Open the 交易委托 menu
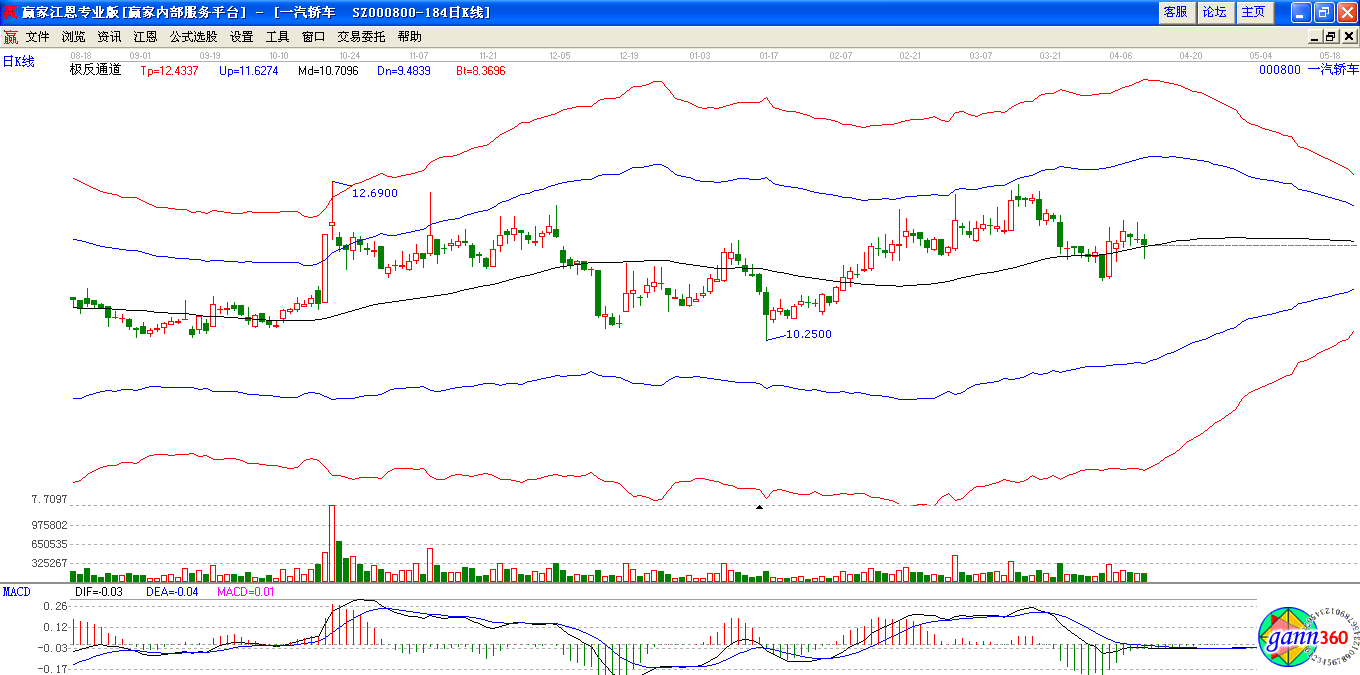Viewport: 1360px width, 675px height. [361, 36]
